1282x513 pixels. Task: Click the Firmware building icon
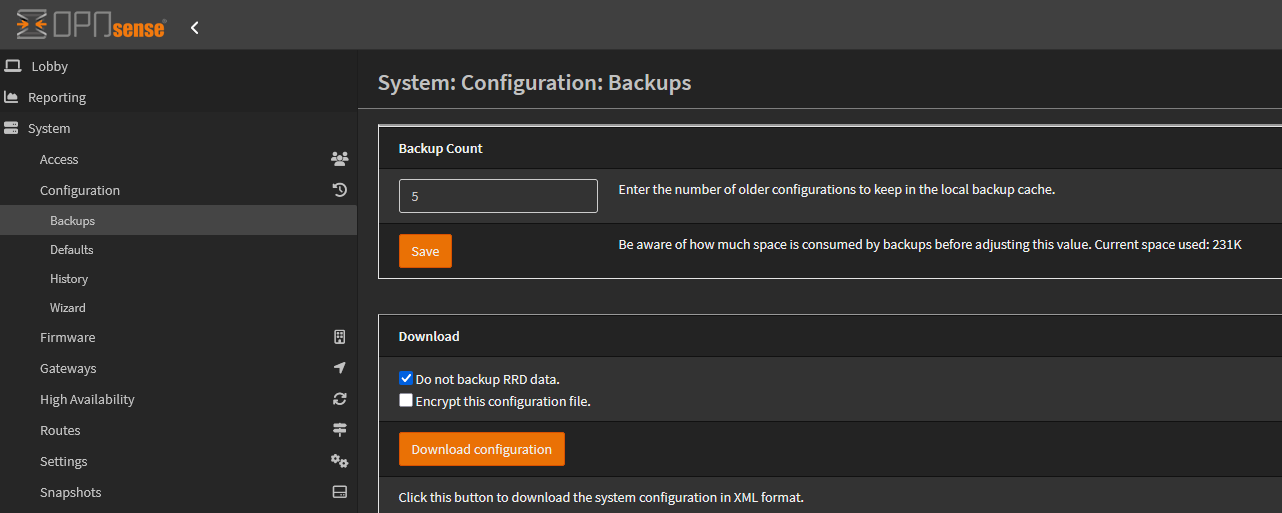pyautogui.click(x=339, y=337)
